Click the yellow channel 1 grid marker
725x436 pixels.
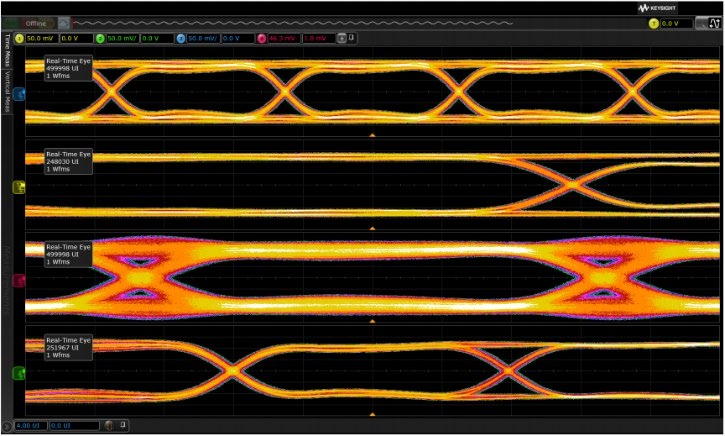click(19, 187)
